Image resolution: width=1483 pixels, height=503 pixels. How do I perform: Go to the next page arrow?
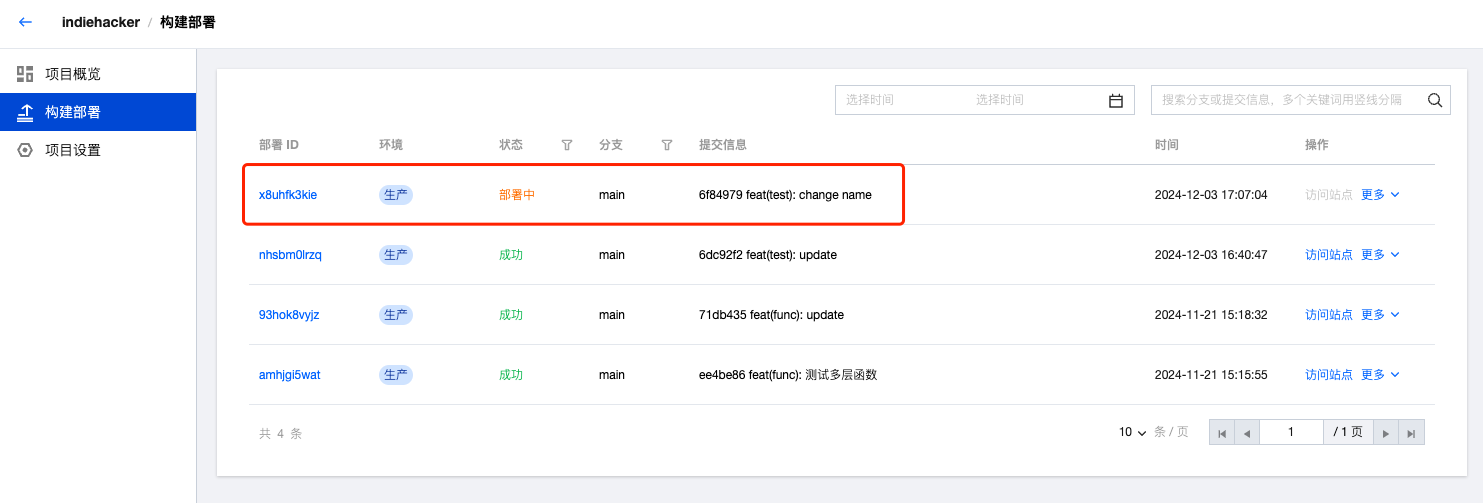(1386, 433)
